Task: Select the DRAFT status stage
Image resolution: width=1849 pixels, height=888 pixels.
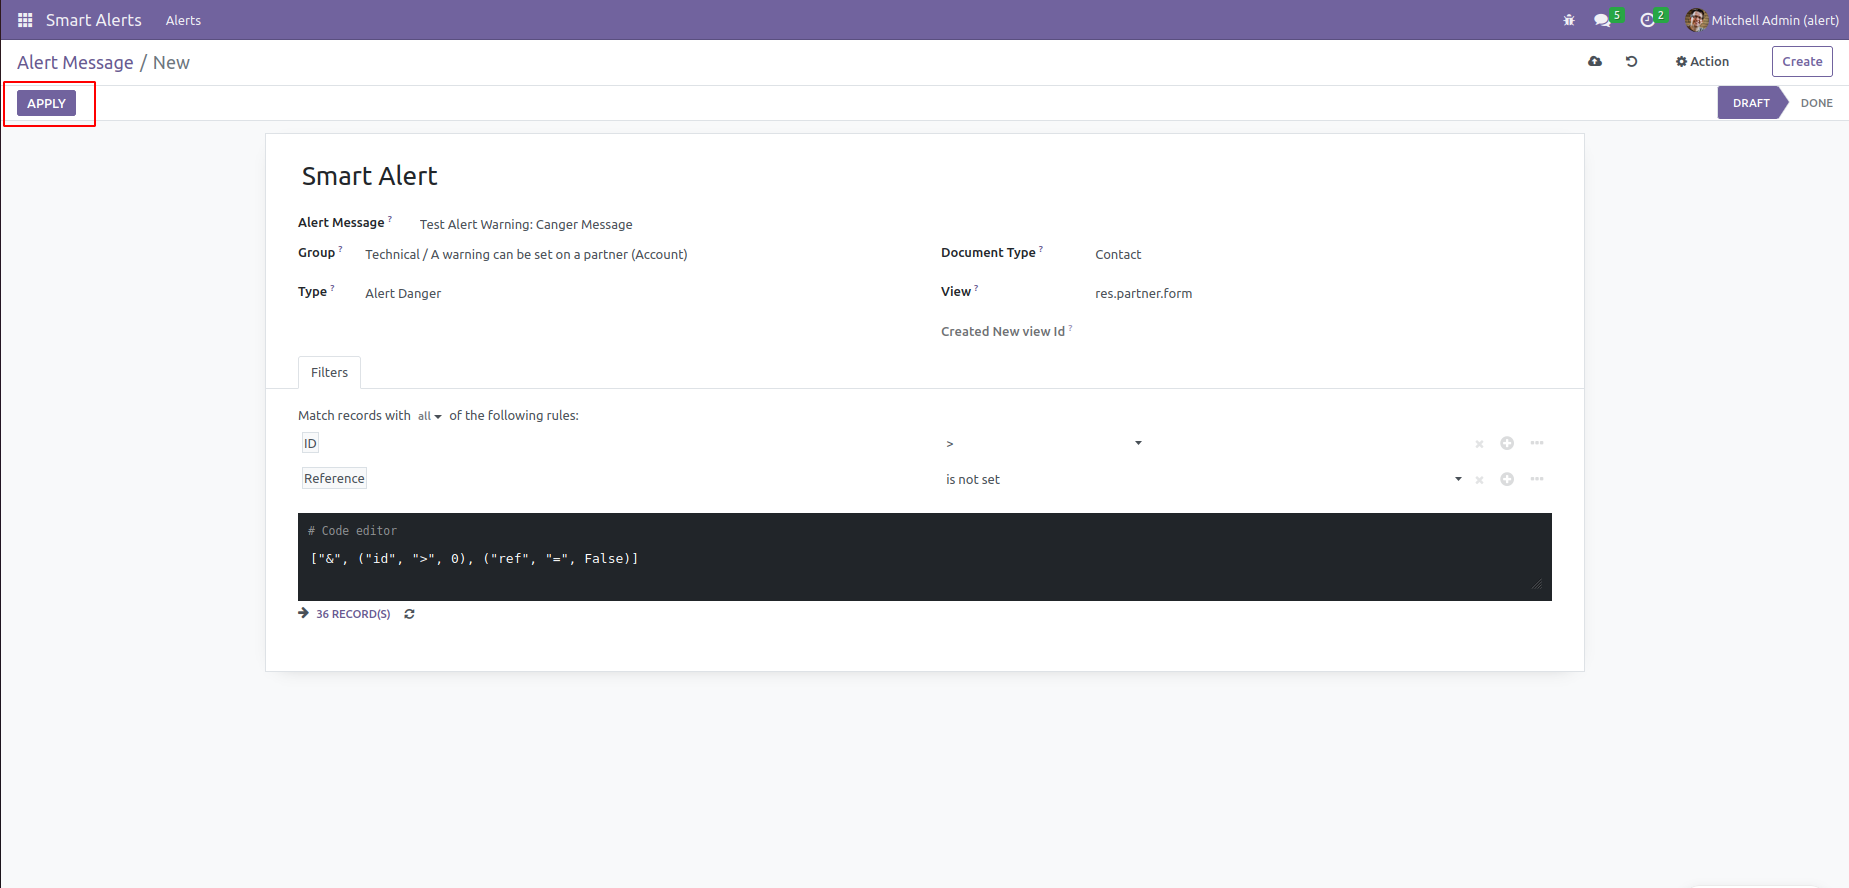Action: [1751, 103]
